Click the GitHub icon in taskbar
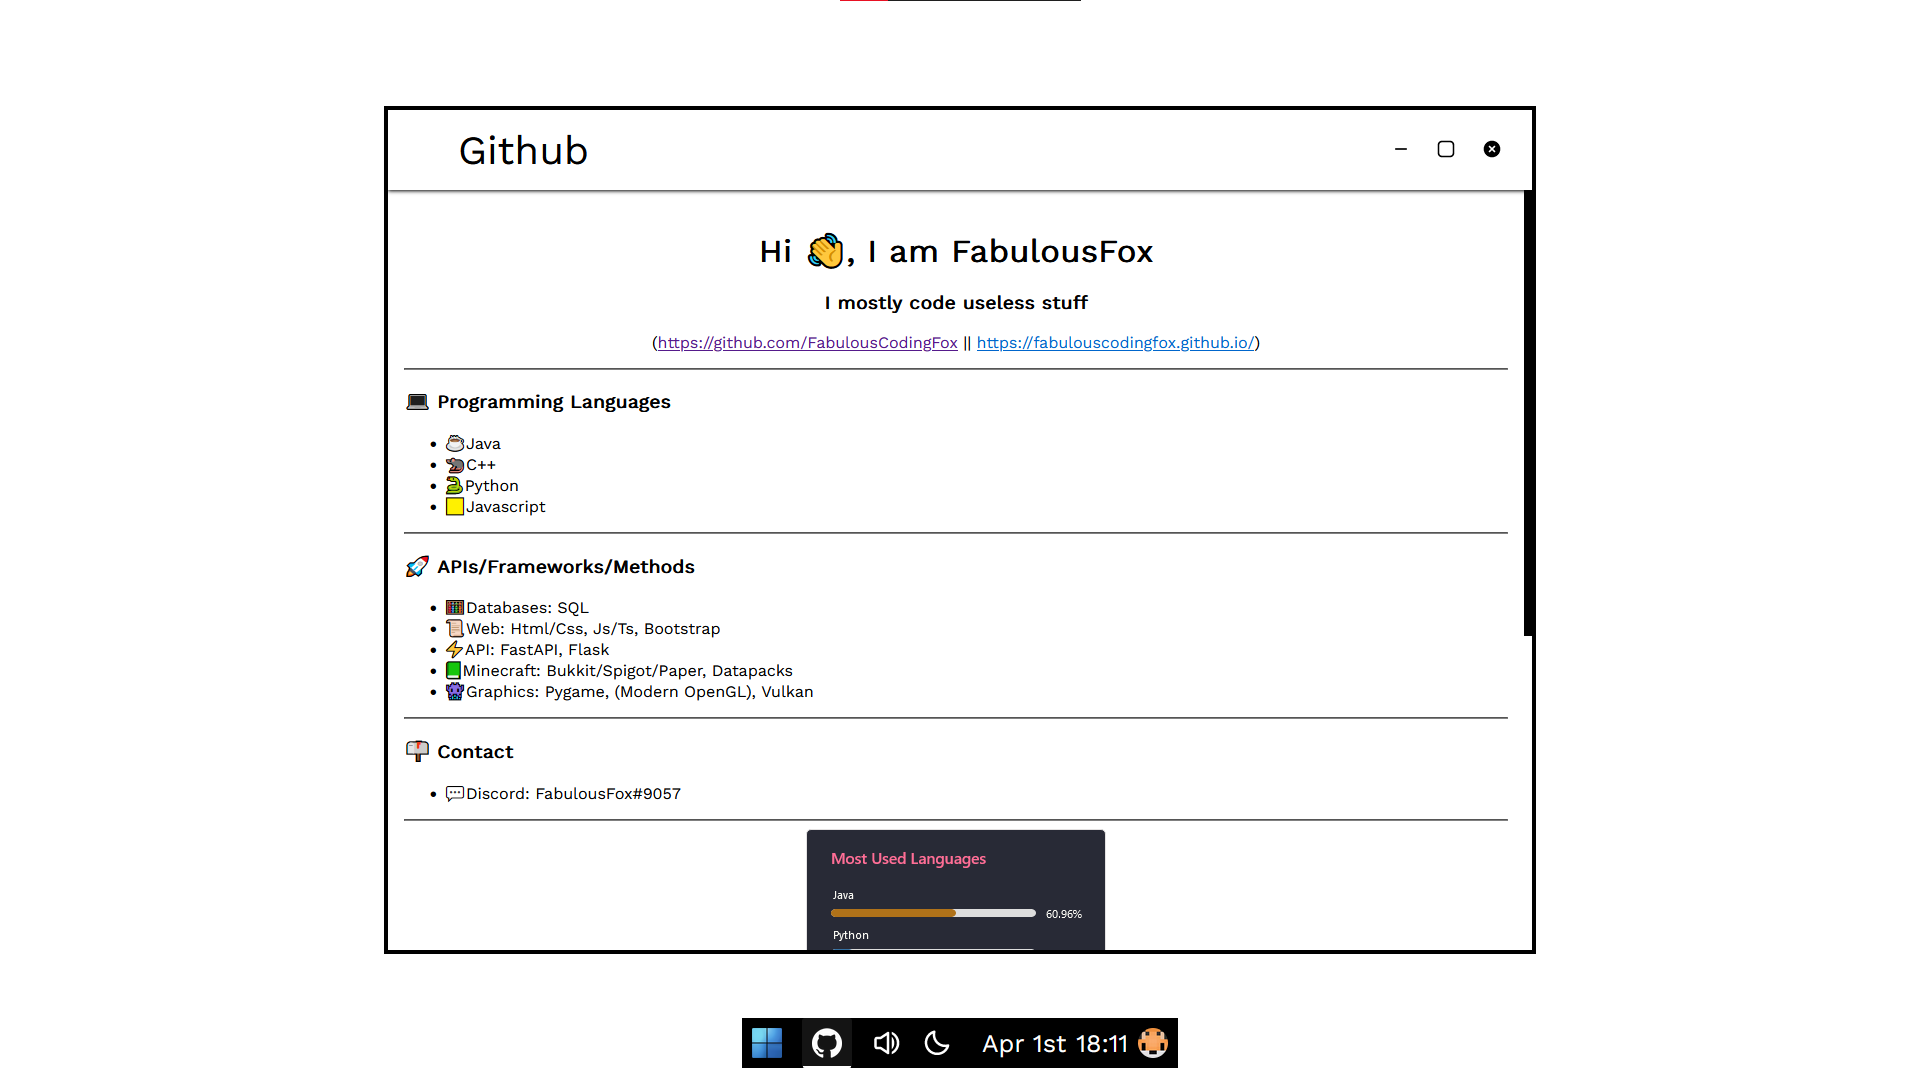This screenshot has width=1920, height=1080. pos(827,1043)
